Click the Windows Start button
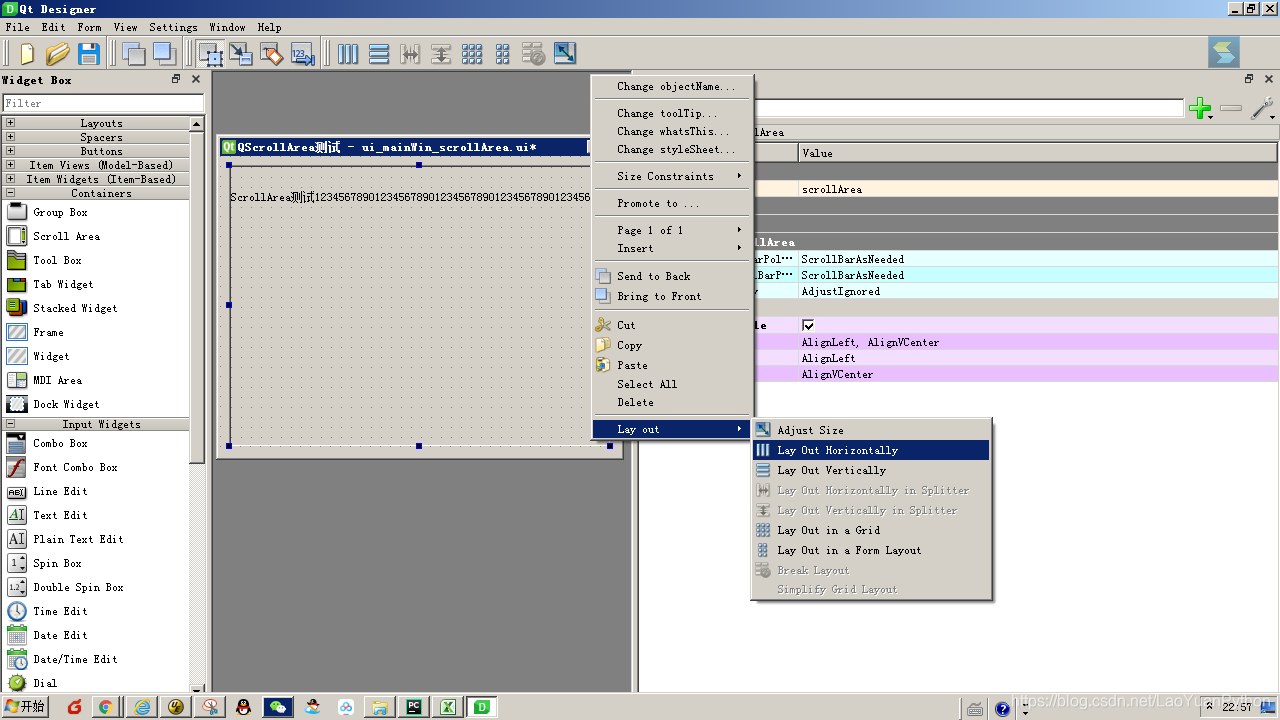This screenshot has width=1280, height=720. pyautogui.click(x=25, y=706)
